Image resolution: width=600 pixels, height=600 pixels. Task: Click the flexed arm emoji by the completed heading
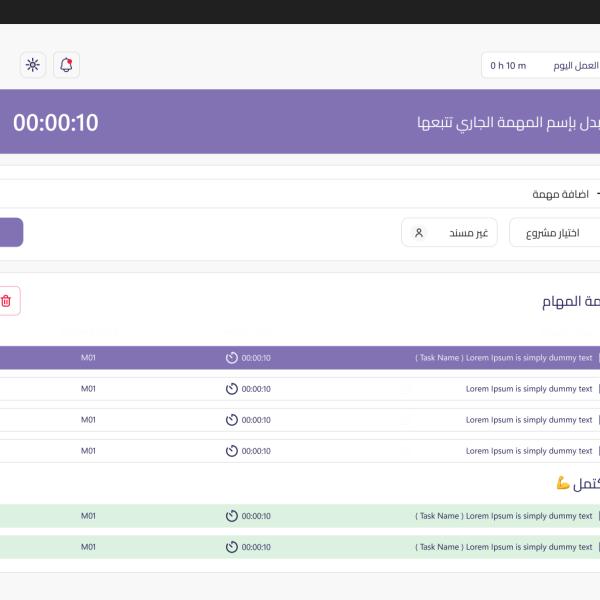pos(563,484)
